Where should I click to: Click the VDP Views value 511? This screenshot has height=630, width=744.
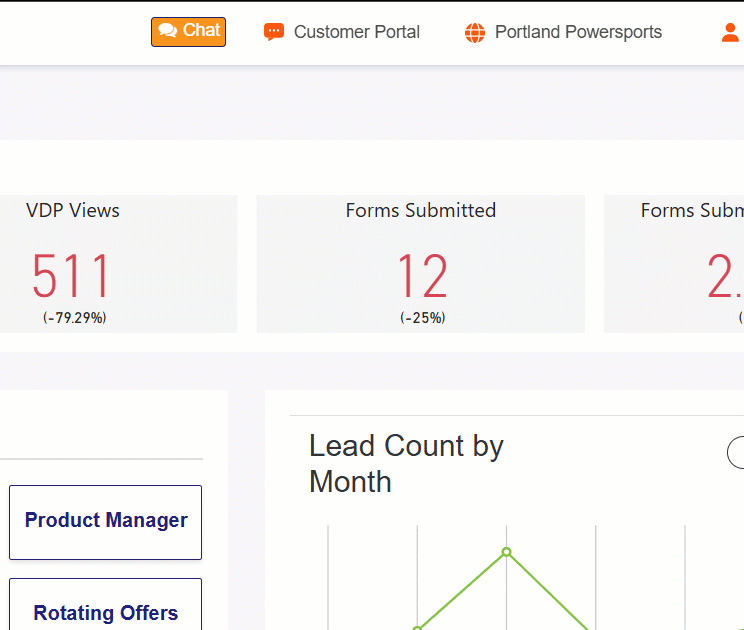coord(71,275)
